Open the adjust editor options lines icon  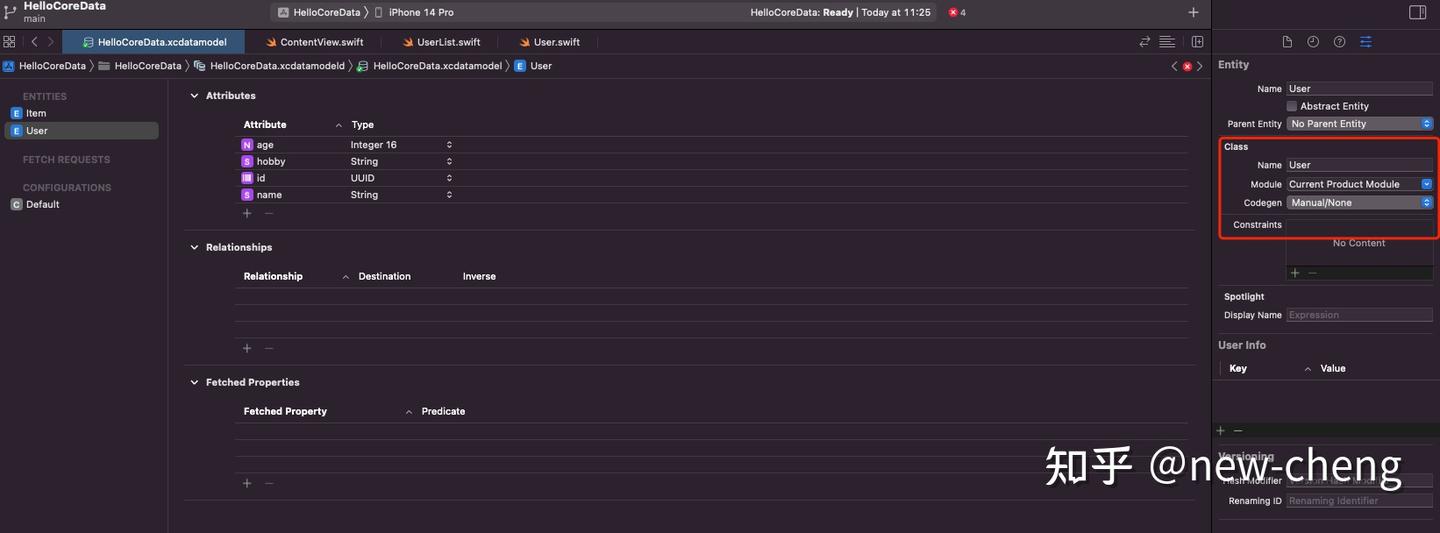pyautogui.click(x=1167, y=42)
